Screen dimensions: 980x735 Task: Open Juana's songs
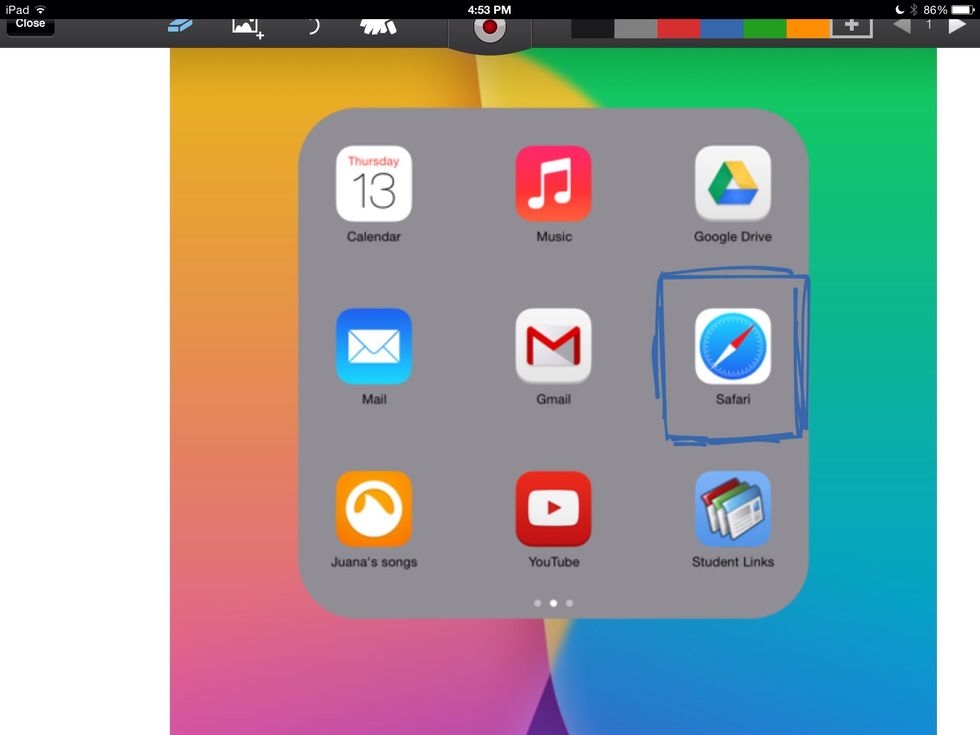(x=374, y=508)
